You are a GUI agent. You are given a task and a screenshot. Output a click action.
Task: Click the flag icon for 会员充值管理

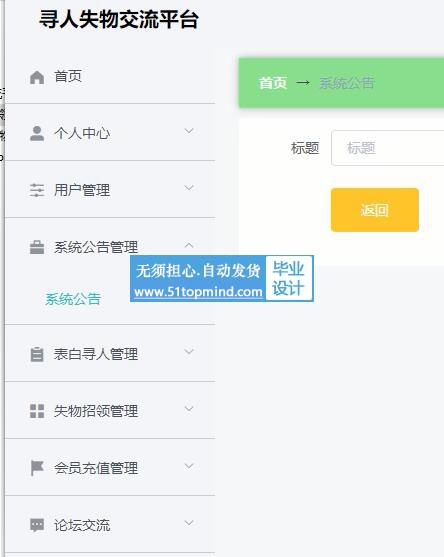[37, 468]
